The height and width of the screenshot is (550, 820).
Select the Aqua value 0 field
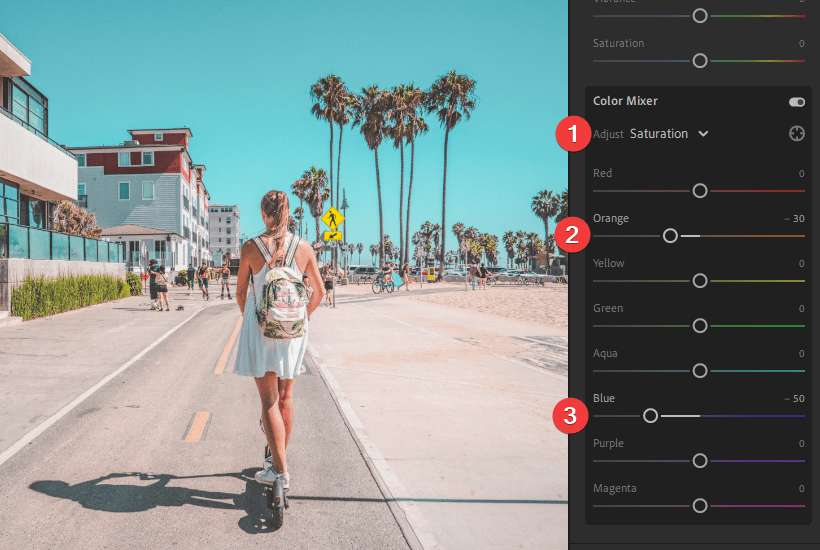[x=801, y=353]
